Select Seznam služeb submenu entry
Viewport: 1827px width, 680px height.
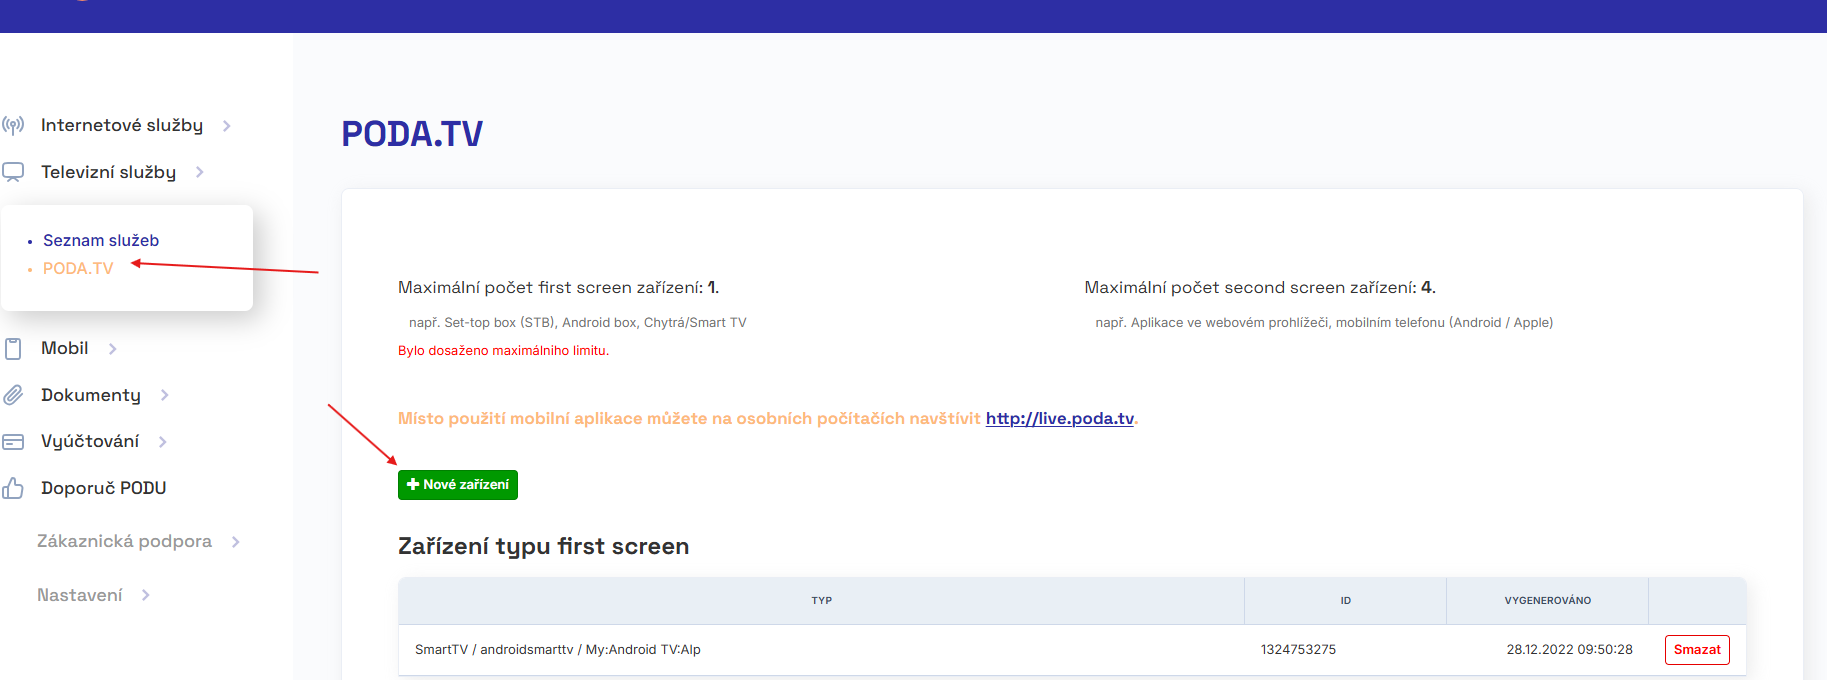click(x=101, y=240)
